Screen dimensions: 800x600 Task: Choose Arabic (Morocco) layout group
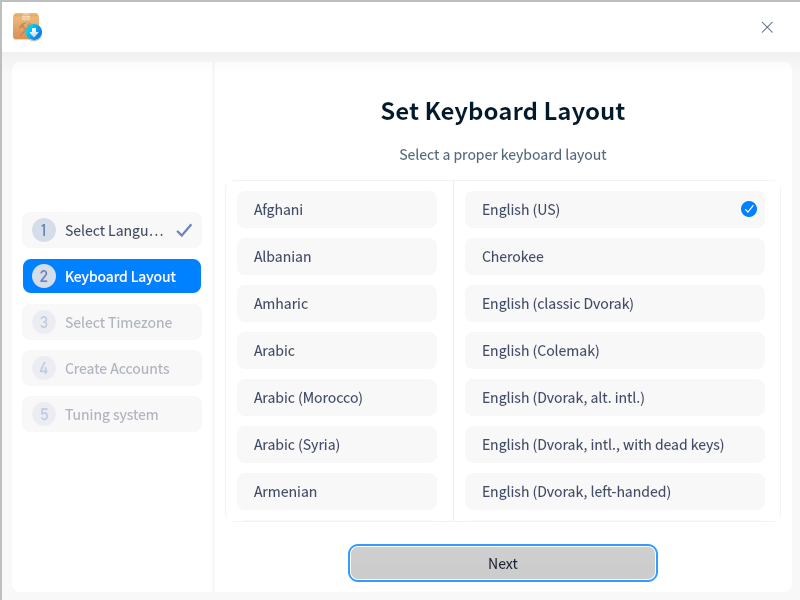337,398
